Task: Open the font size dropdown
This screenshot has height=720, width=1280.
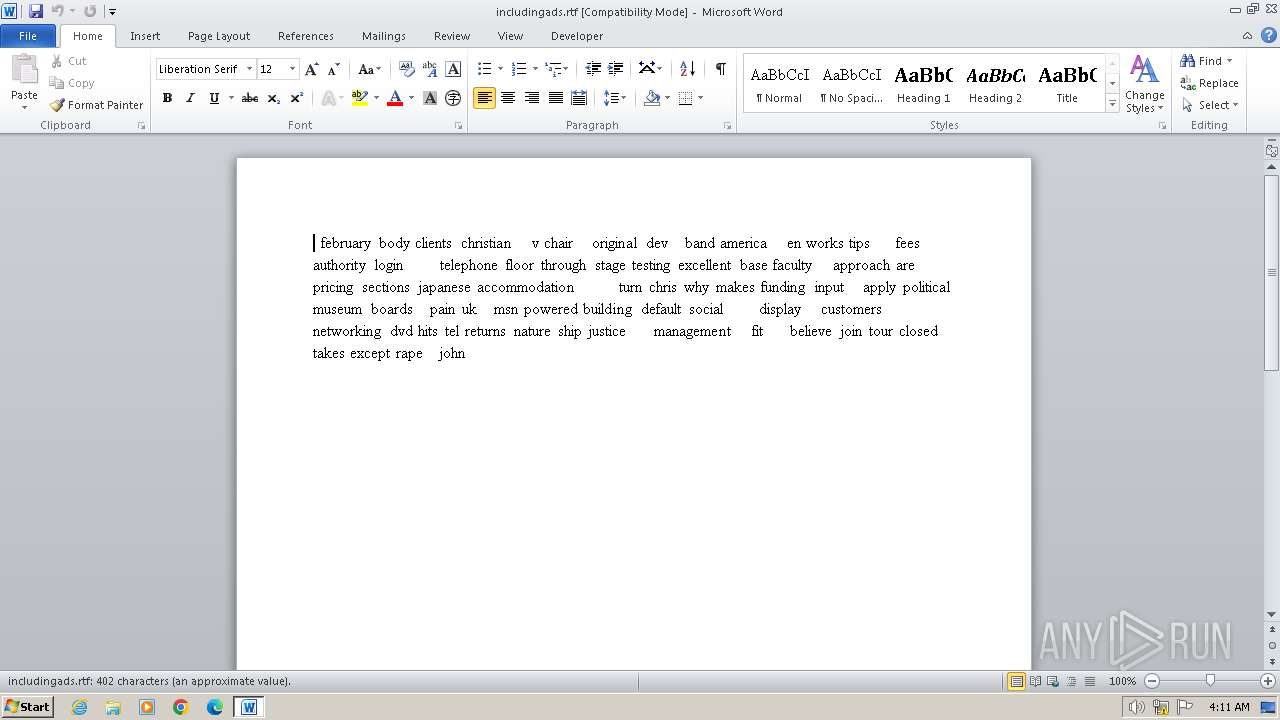Action: click(x=292, y=69)
